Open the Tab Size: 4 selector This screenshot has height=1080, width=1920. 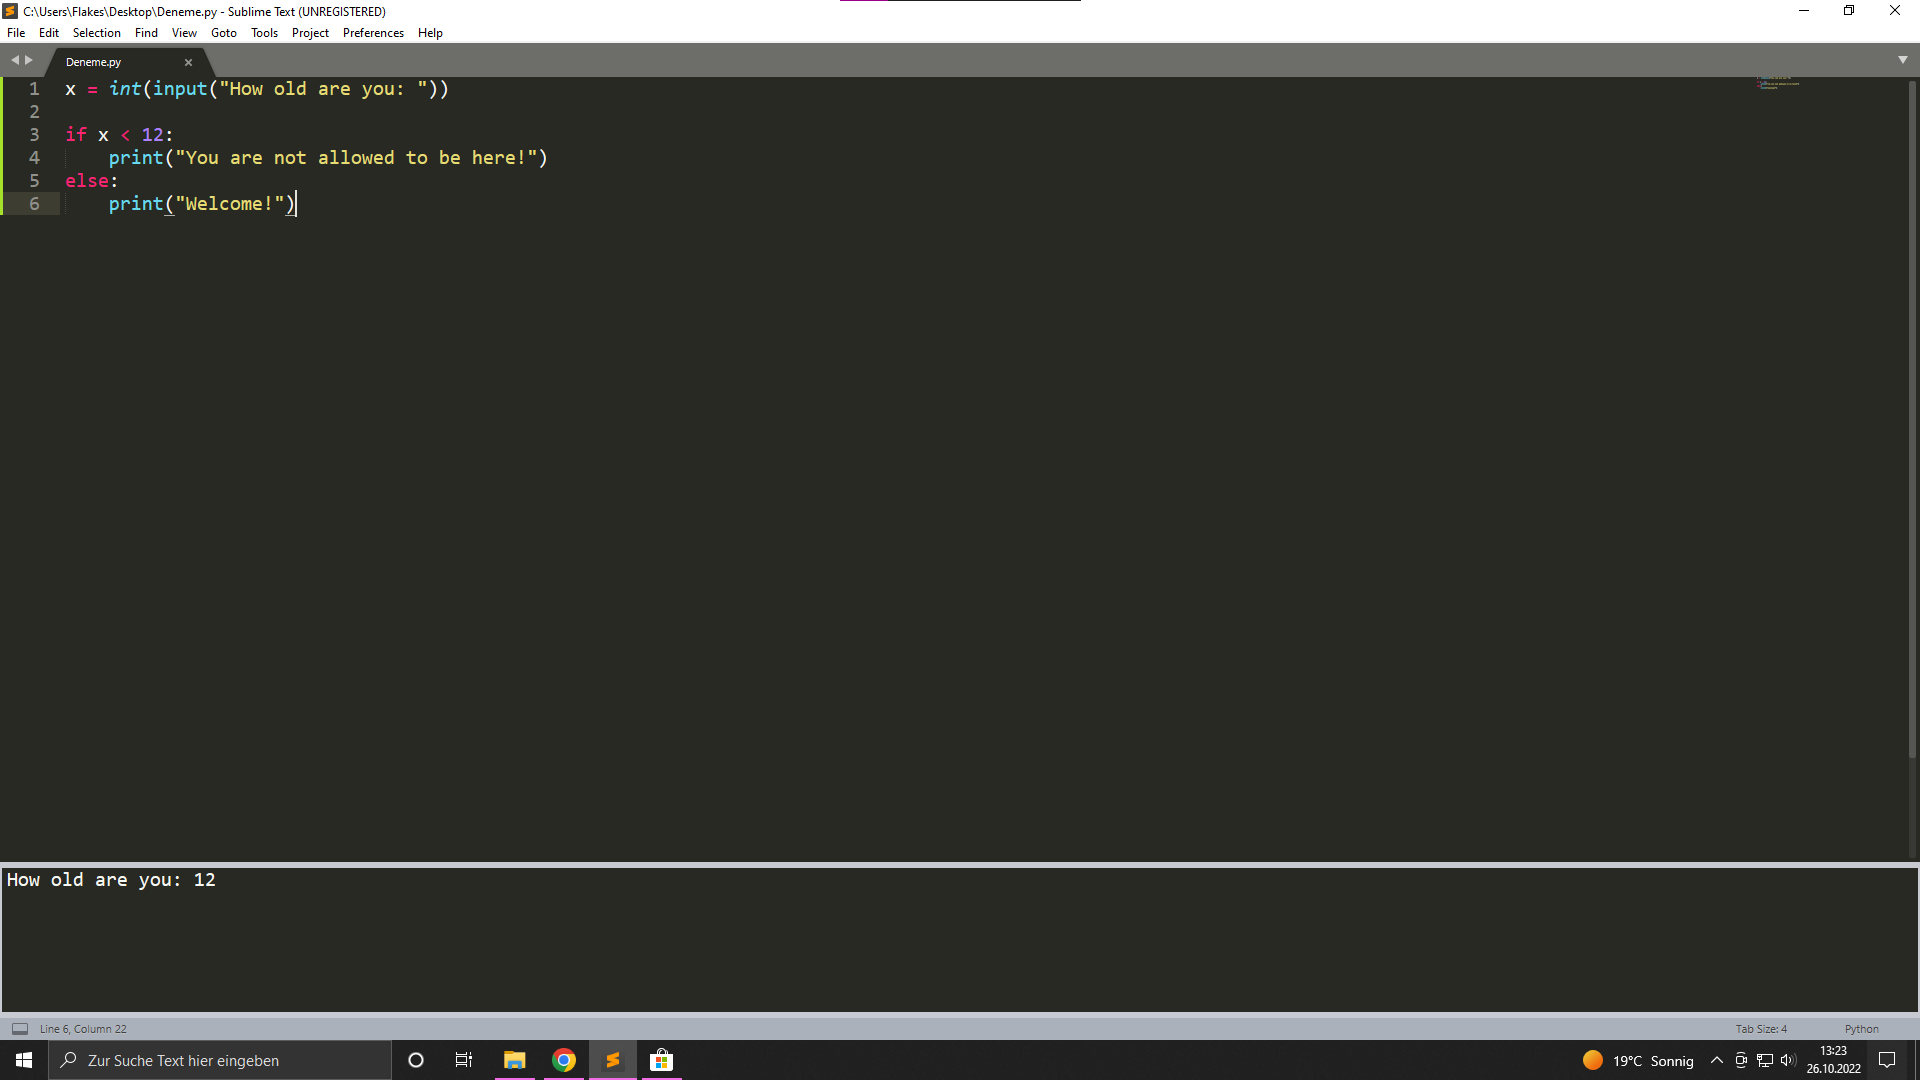click(x=1760, y=1028)
